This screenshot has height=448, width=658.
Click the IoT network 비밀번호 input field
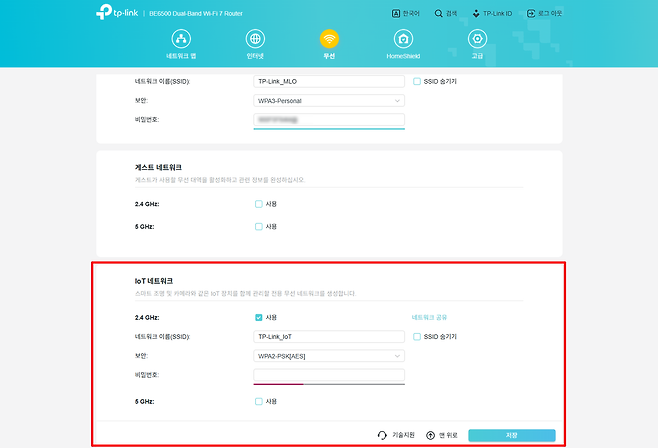pos(328,375)
